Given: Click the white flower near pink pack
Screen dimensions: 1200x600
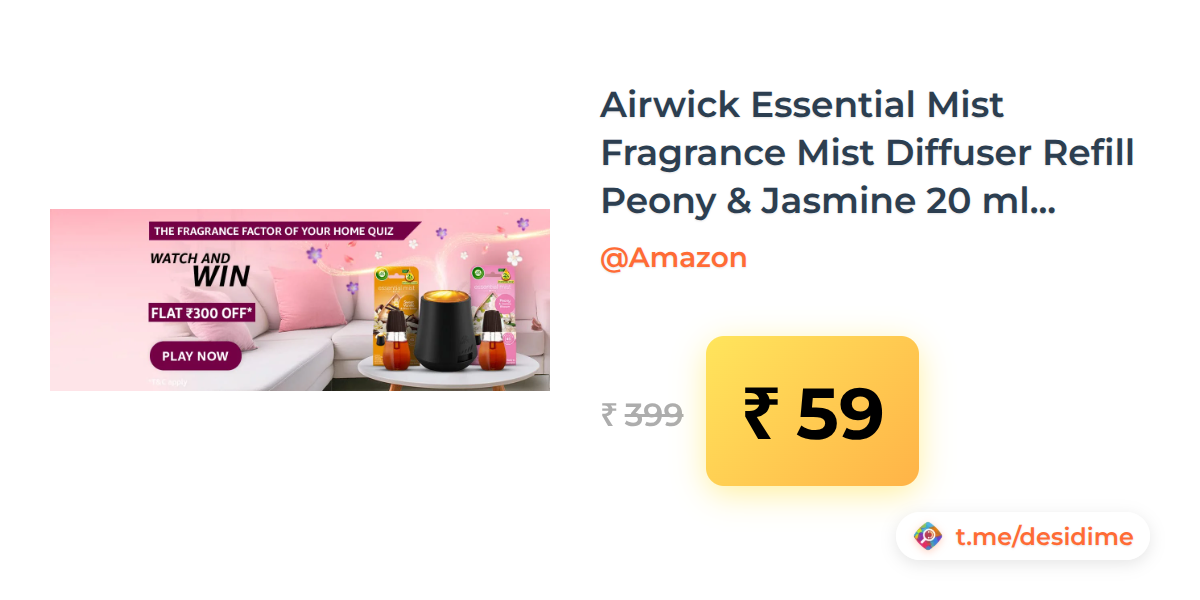Looking at the screenshot, I should [x=514, y=258].
